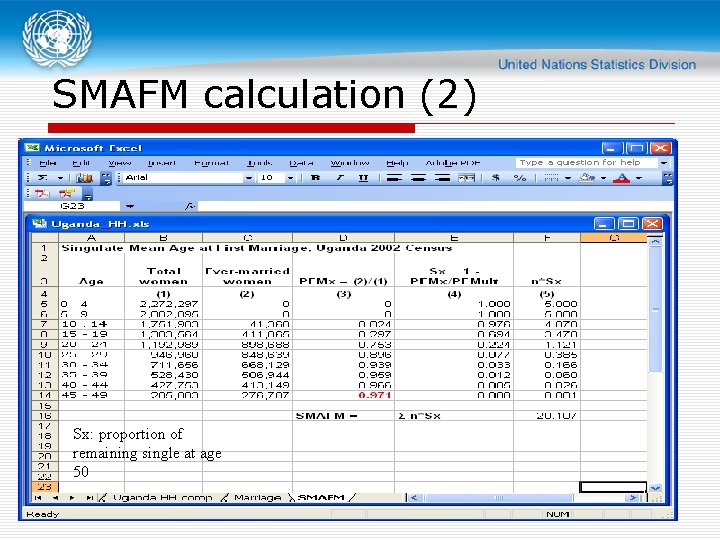
Task: Go to first sheet tab arrow
Action: 38,498
